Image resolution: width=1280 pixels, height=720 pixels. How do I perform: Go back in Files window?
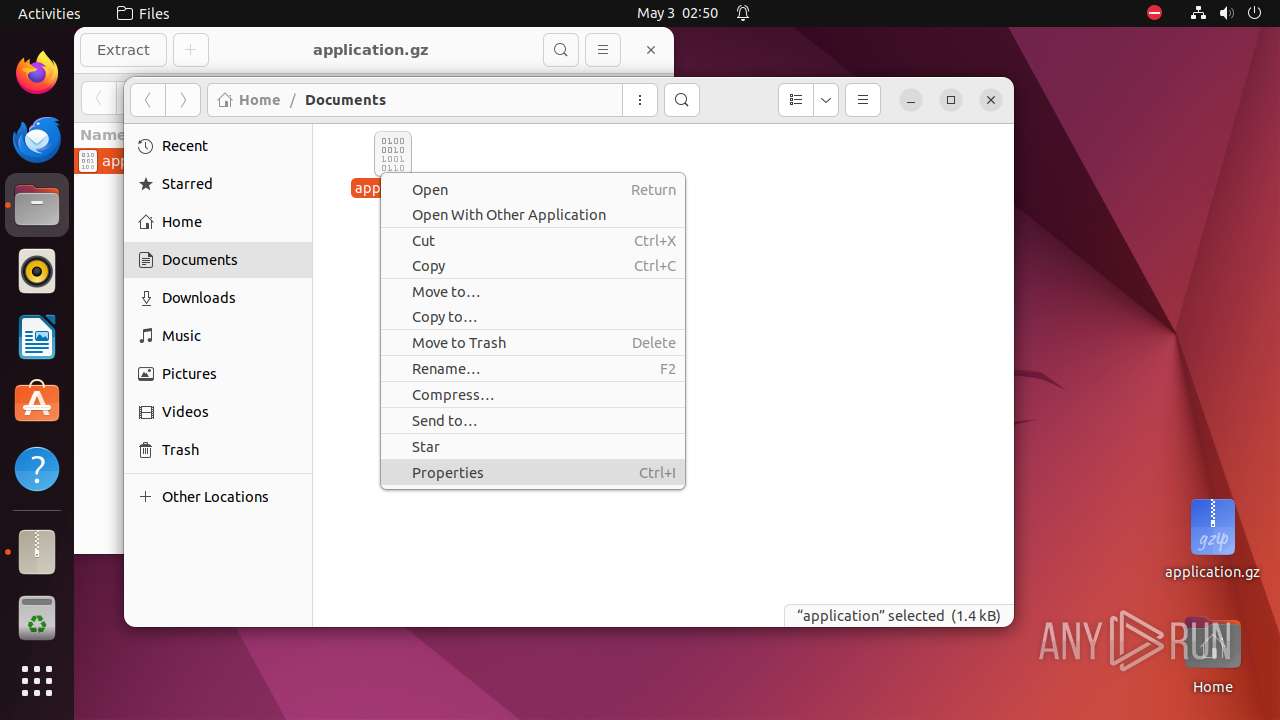pos(148,100)
